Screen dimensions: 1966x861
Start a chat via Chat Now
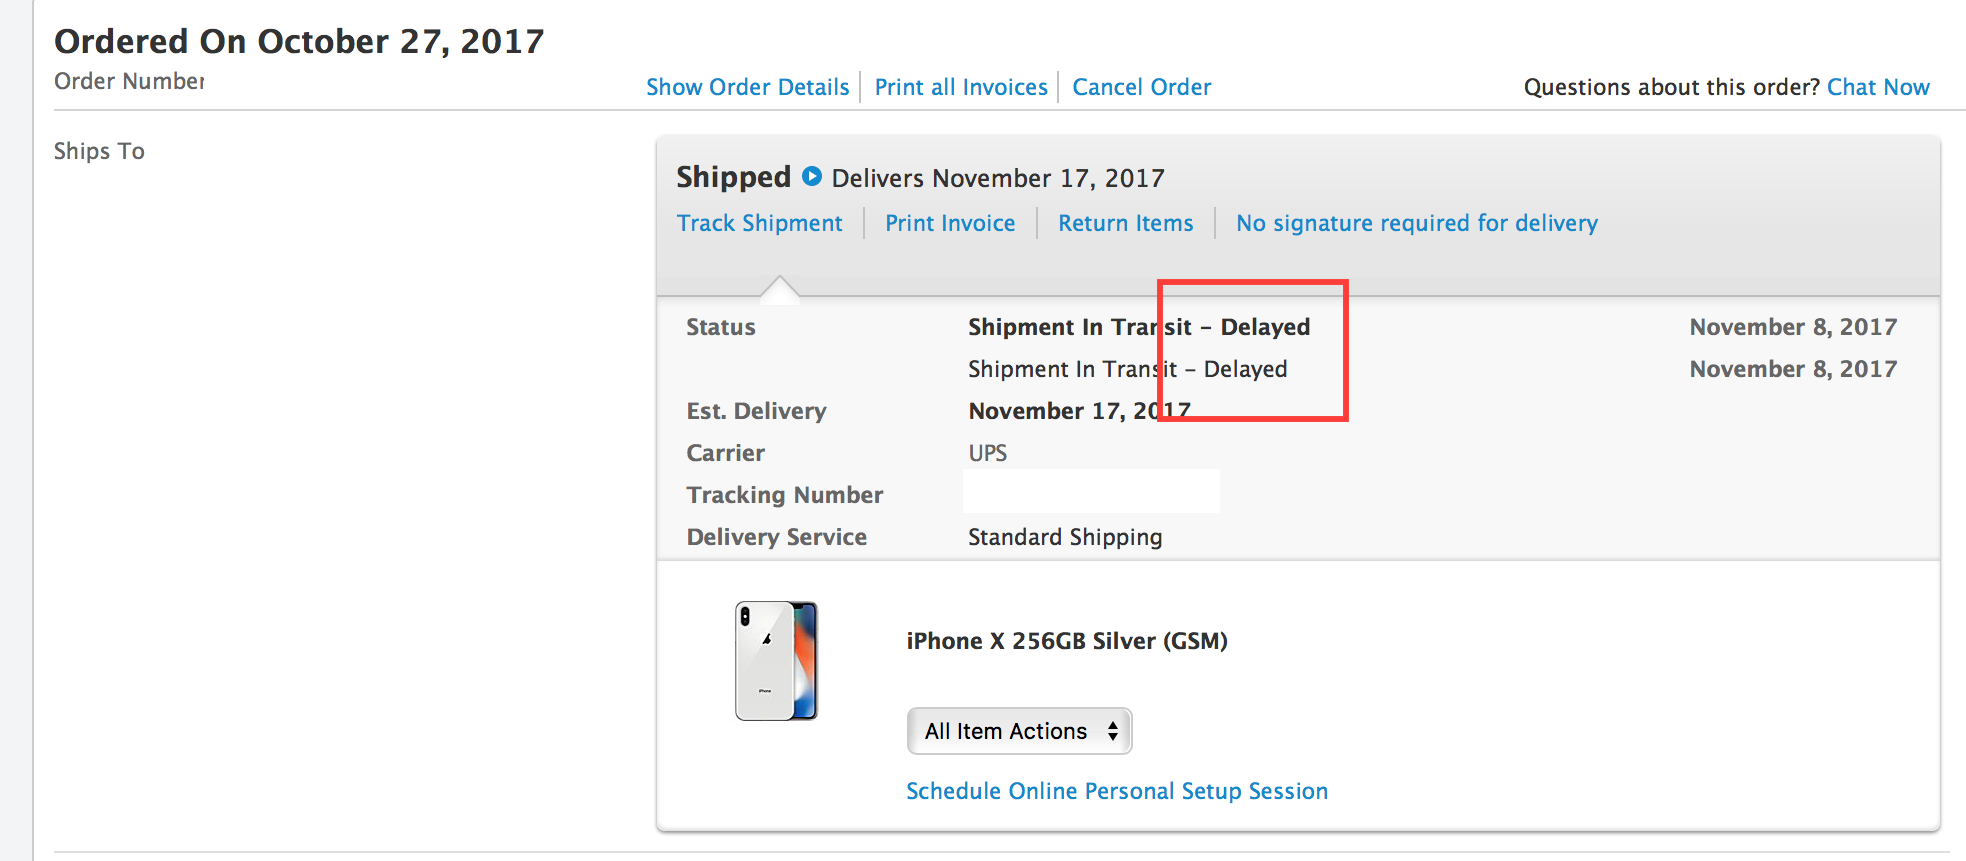point(1878,87)
